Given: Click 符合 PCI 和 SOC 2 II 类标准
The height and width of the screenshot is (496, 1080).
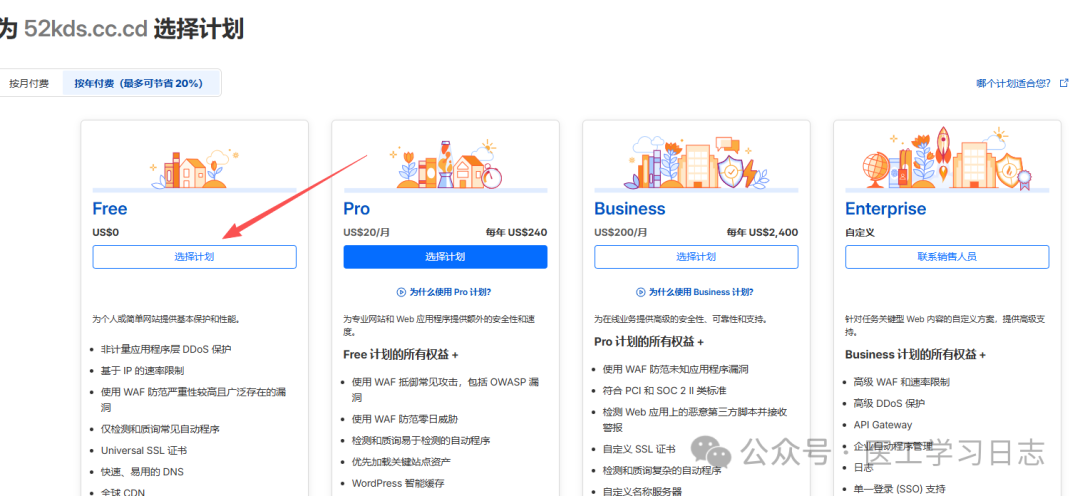Looking at the screenshot, I should click(665, 391).
